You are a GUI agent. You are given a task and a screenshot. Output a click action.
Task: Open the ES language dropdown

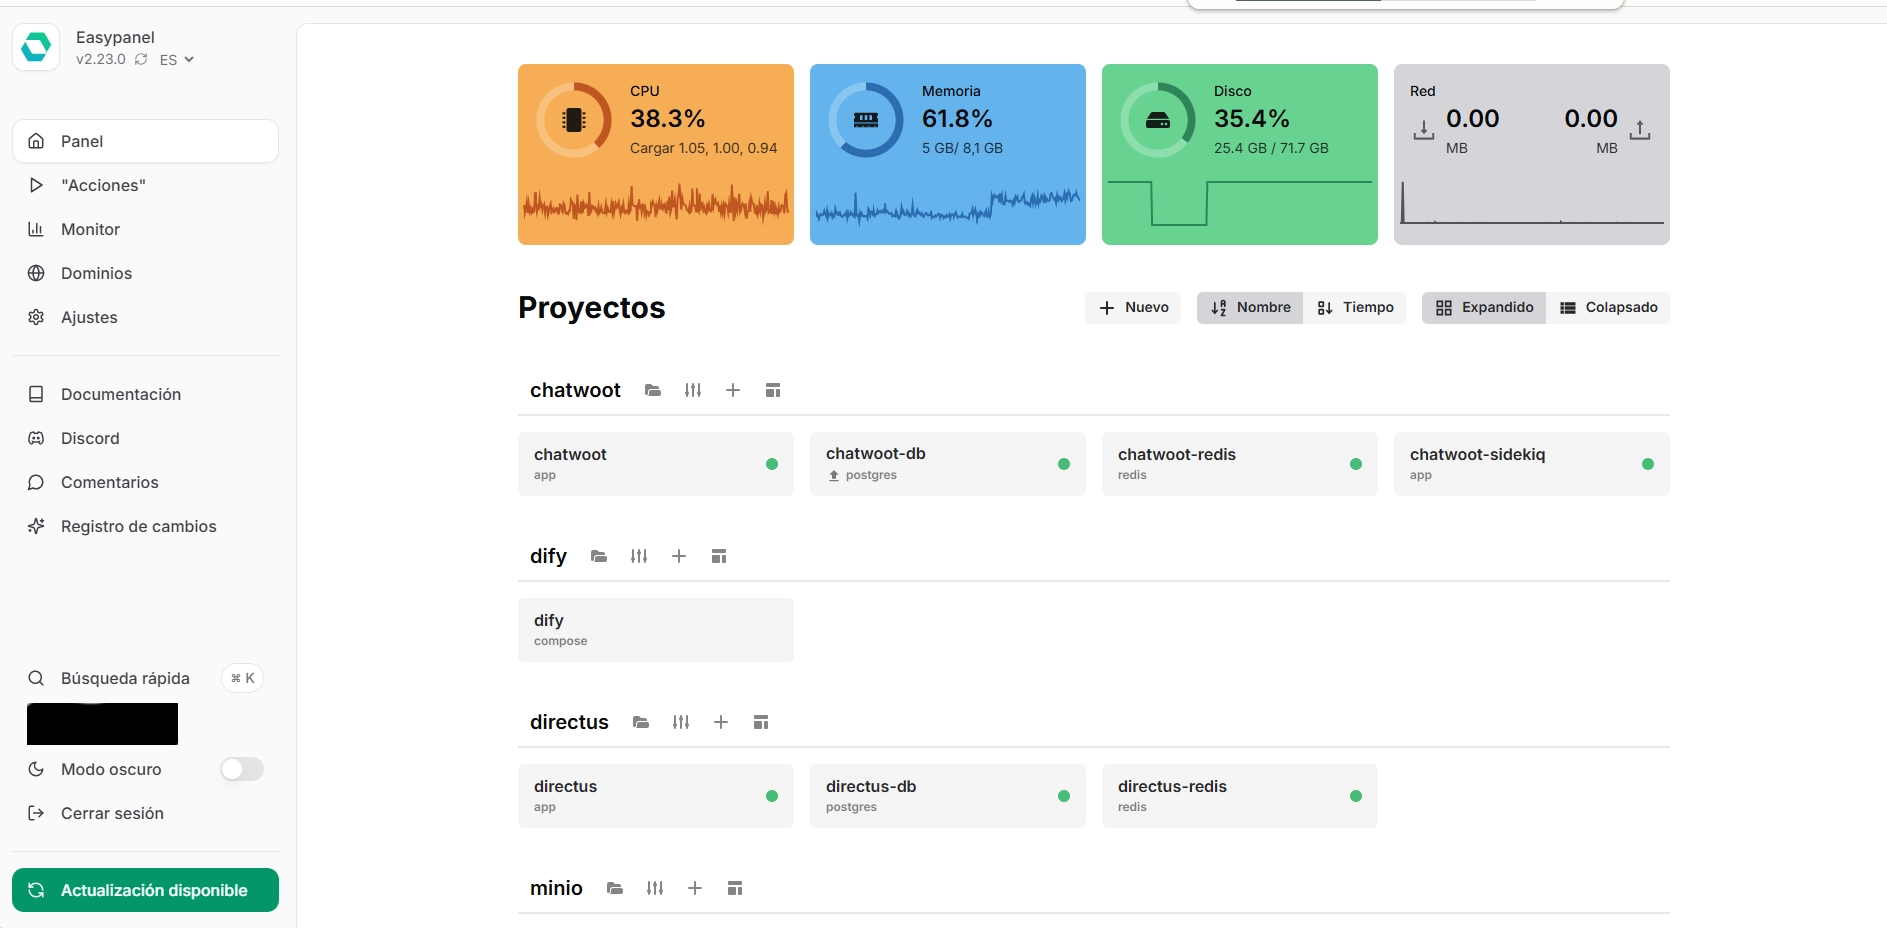pyautogui.click(x=177, y=60)
